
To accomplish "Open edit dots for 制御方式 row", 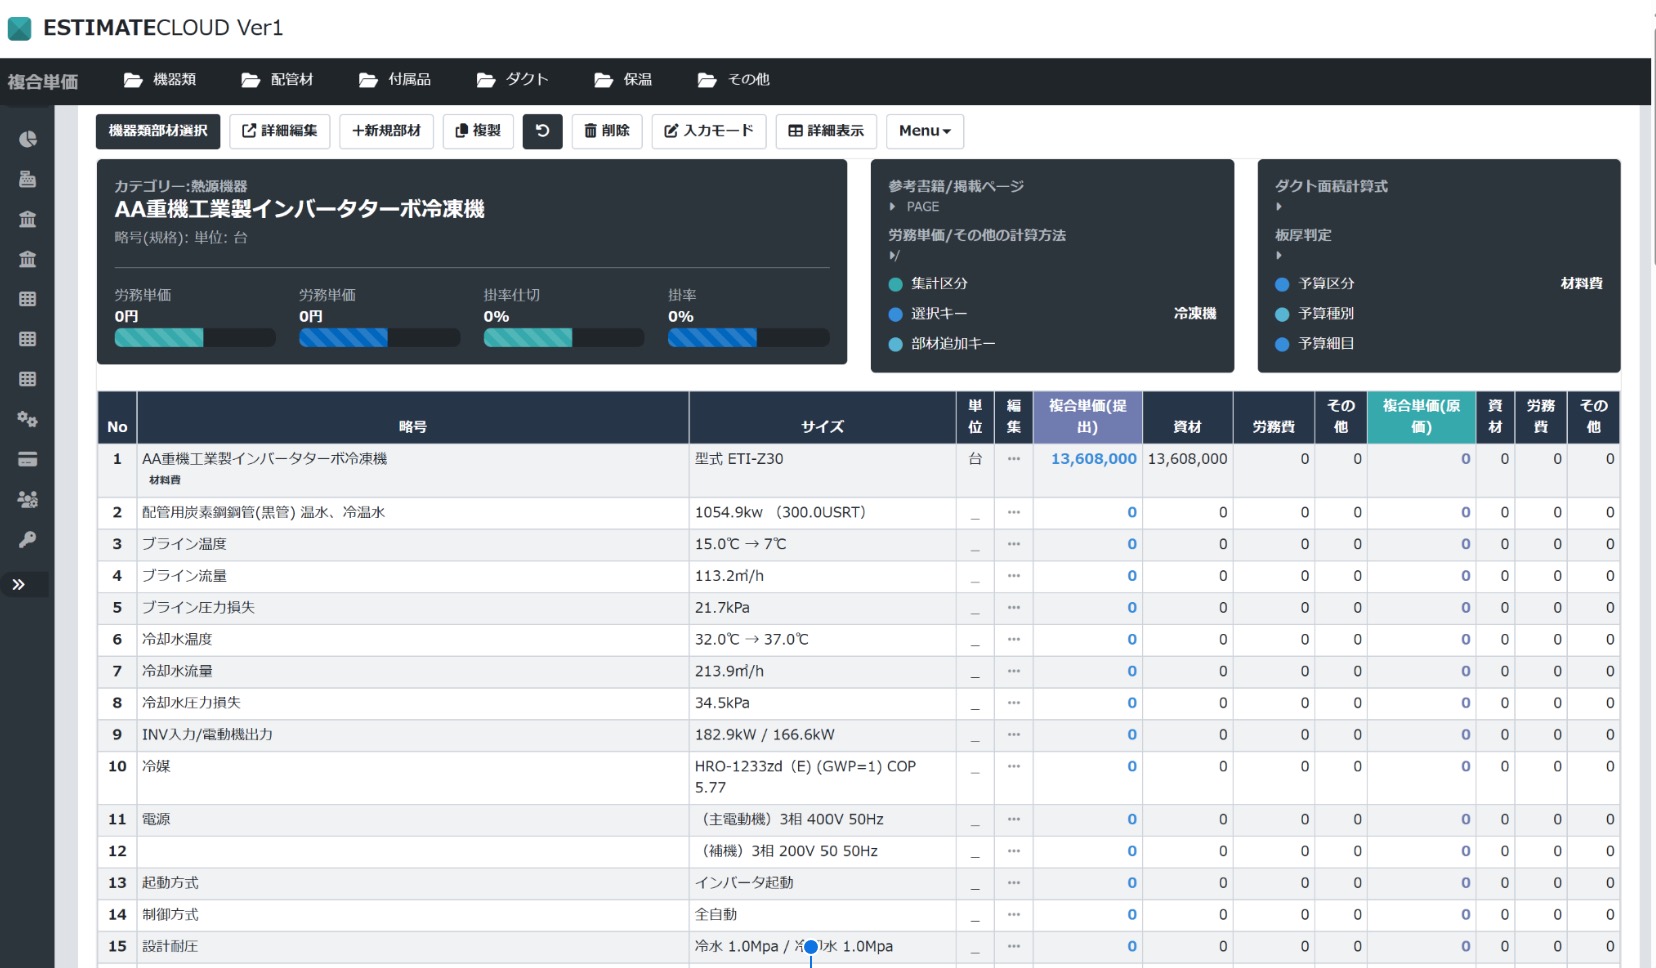I will pyautogui.click(x=1014, y=914).
